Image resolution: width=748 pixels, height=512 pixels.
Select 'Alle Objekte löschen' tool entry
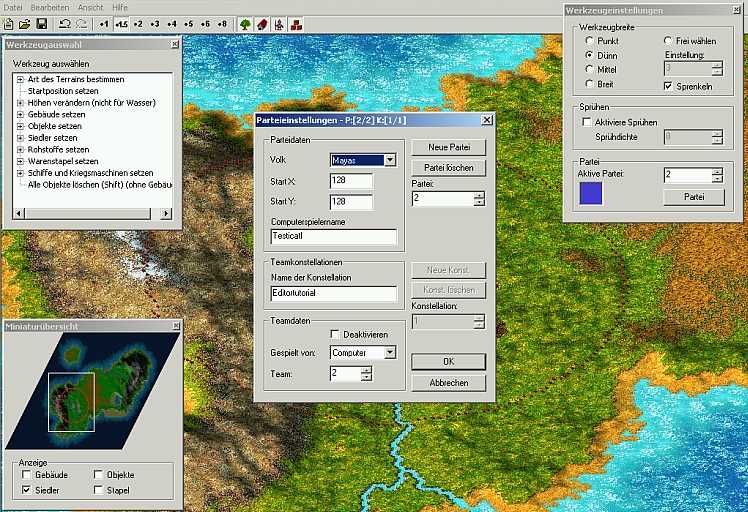coord(100,185)
